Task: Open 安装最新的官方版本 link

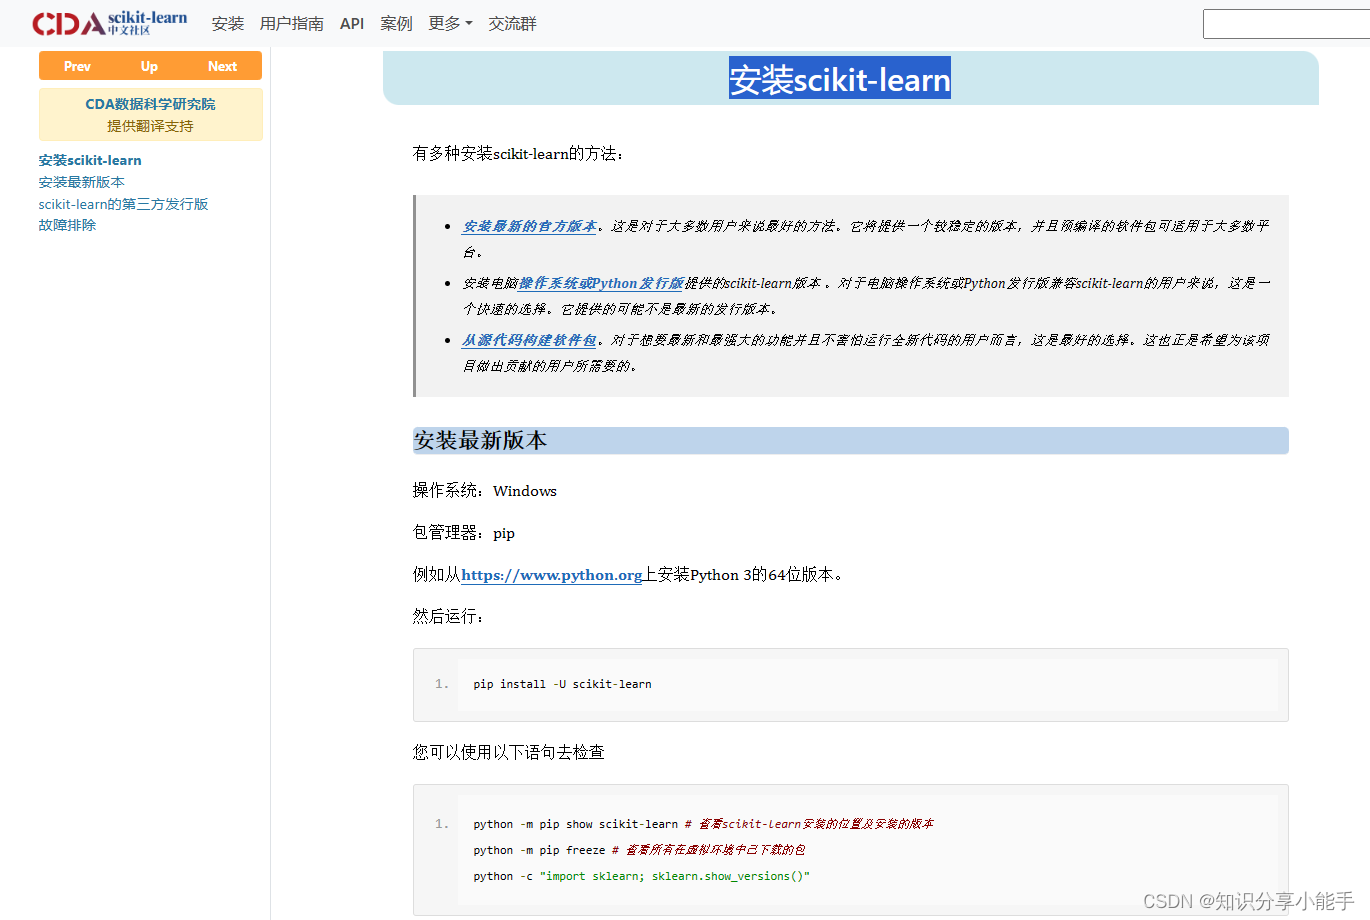Action: [x=530, y=226]
